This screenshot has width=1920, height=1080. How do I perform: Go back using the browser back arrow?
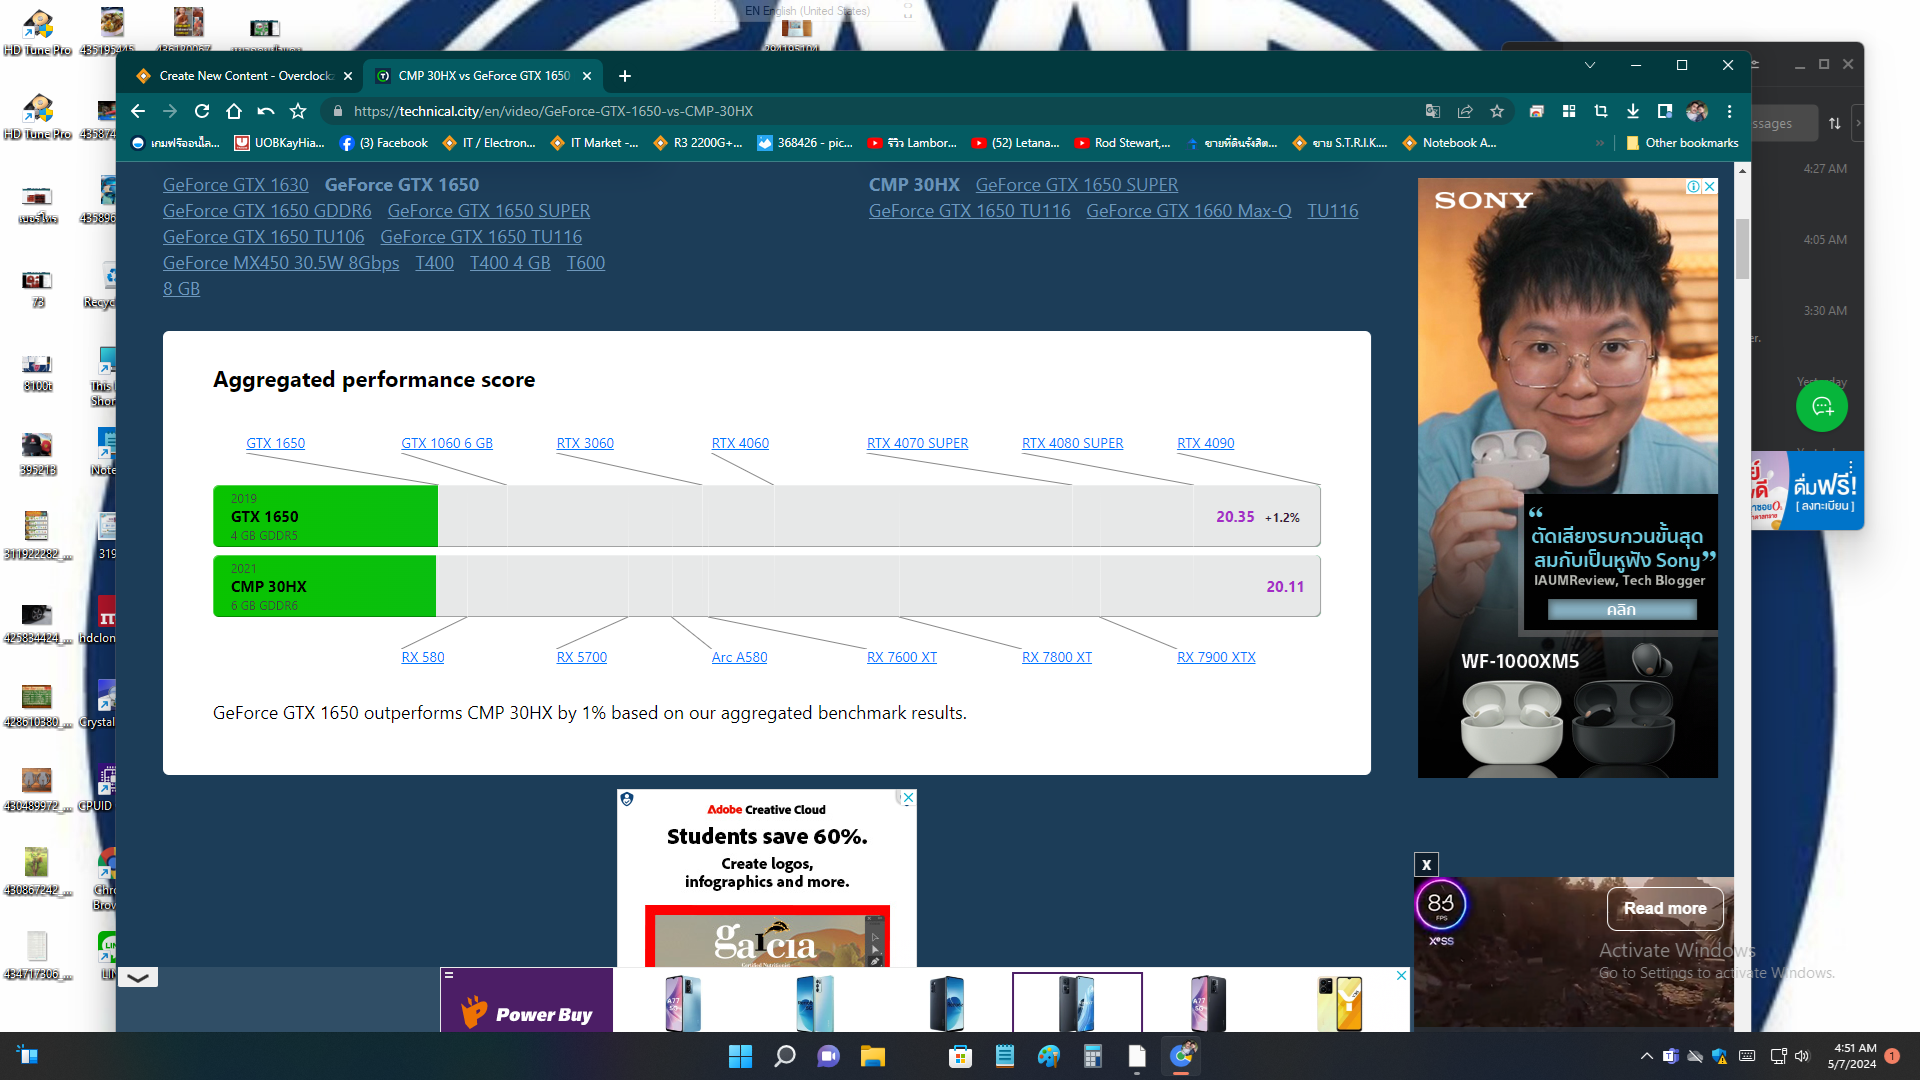tap(138, 111)
